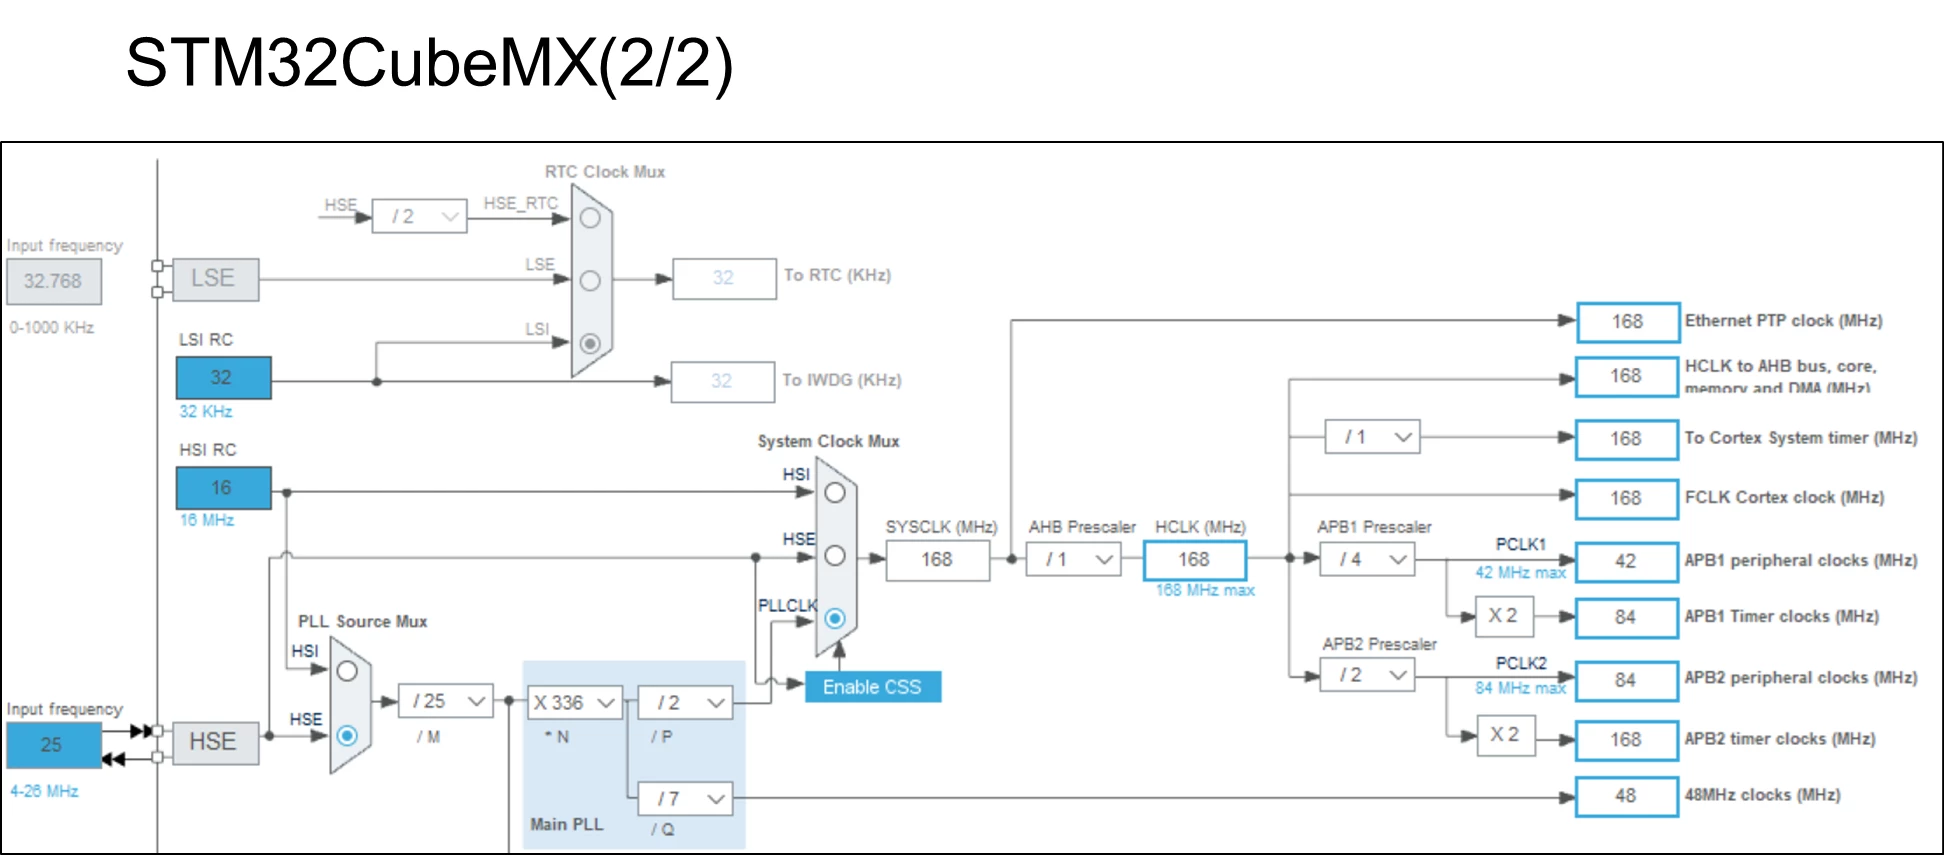Click the To RTC (KHz) value box
The height and width of the screenshot is (855, 1944).
pos(725,279)
